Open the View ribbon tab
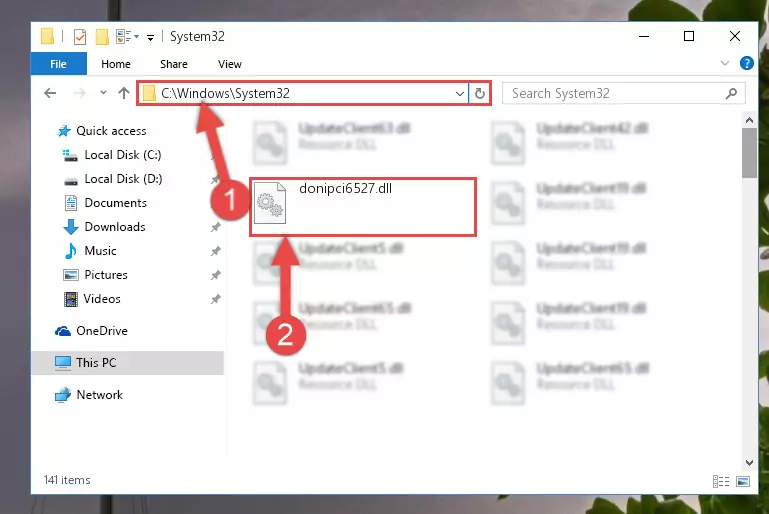The image size is (769, 514). (230, 64)
